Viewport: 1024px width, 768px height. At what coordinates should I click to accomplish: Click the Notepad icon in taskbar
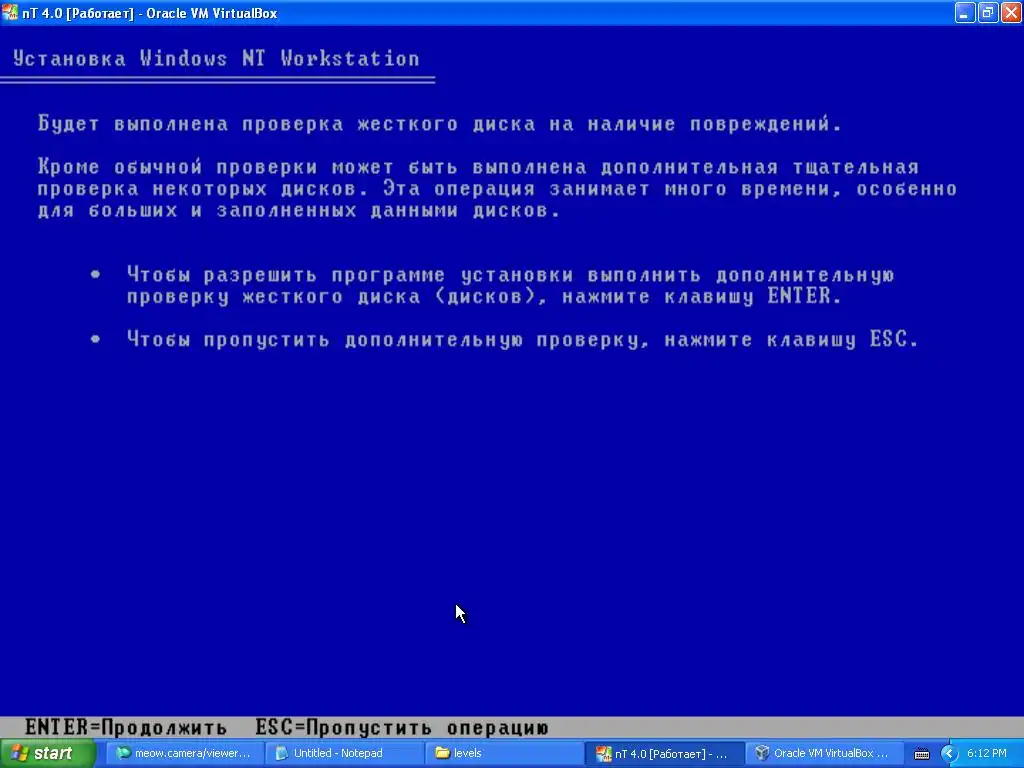coord(282,754)
